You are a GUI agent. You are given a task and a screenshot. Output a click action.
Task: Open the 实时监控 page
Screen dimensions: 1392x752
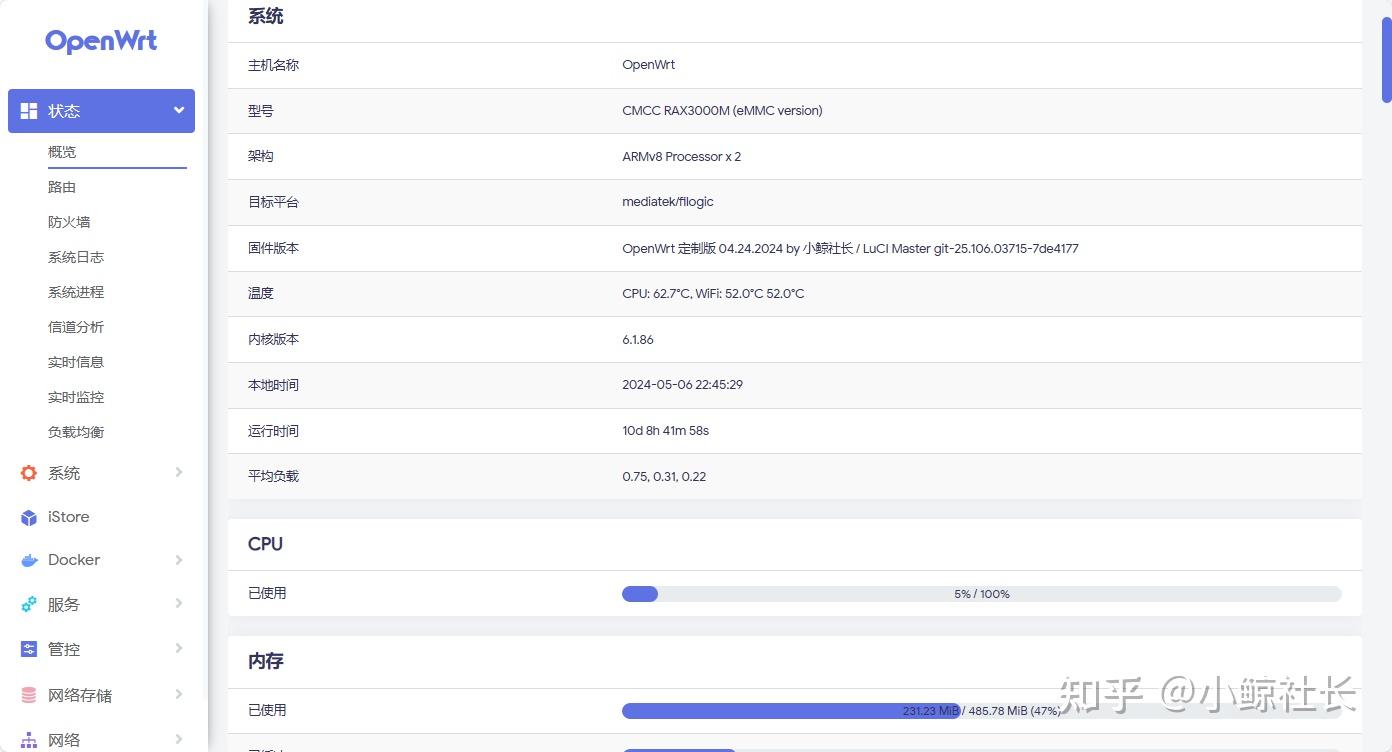pyautogui.click(x=75, y=396)
